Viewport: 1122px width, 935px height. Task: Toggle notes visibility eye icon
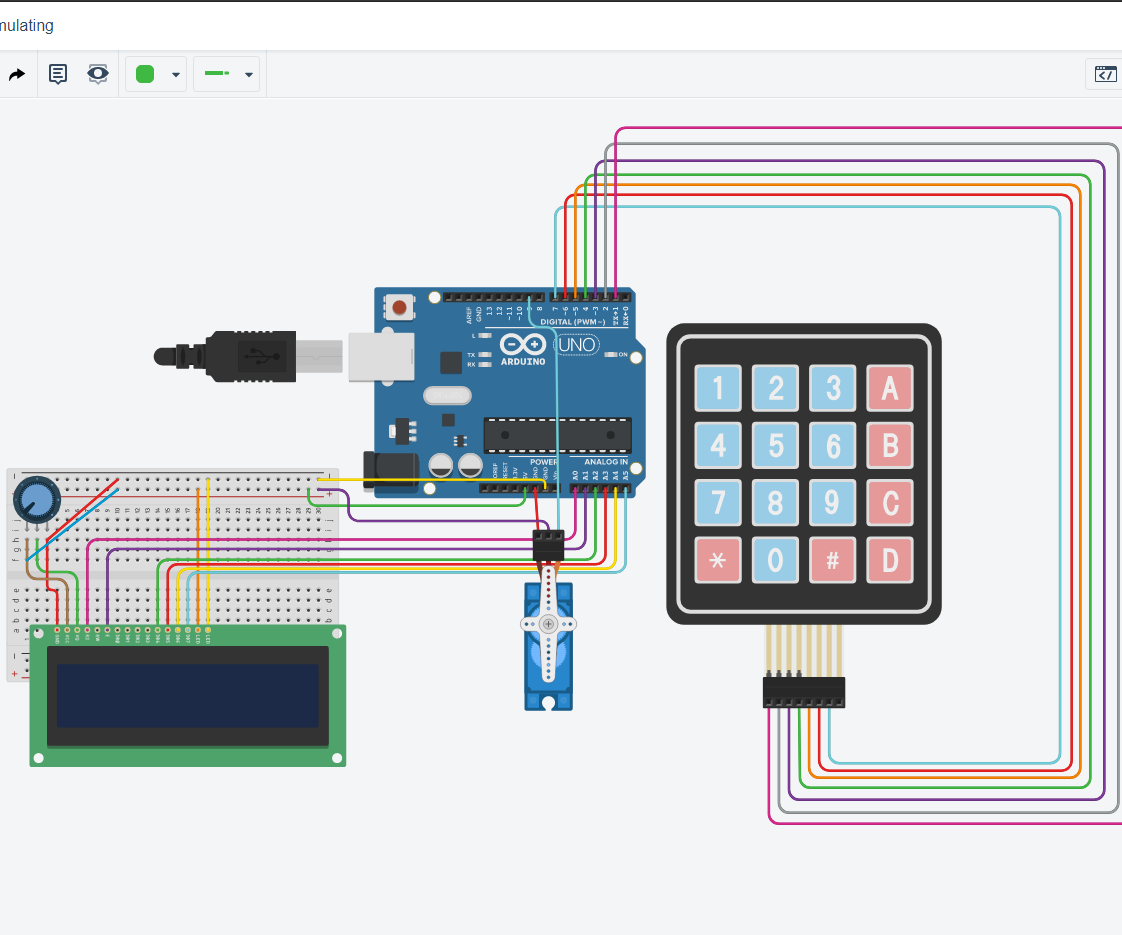pyautogui.click(x=98, y=74)
